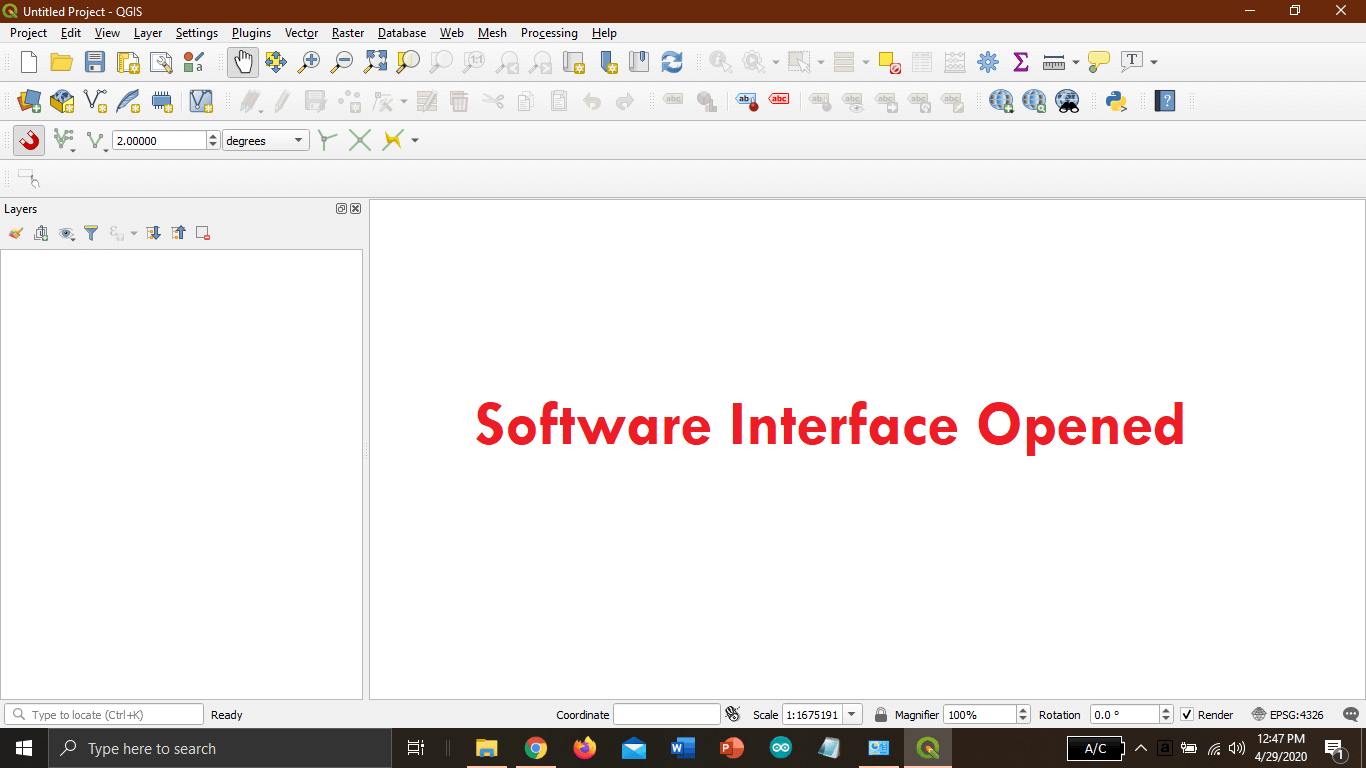Screen dimensions: 1366x768
Task: Increase the Rotation value spinner
Action: pos(1166,710)
